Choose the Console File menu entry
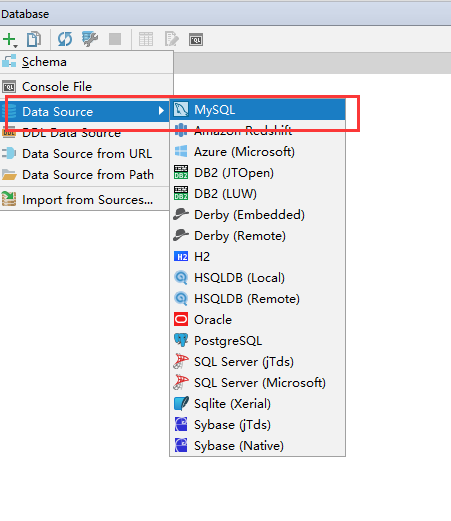The width and height of the screenshot is (451, 521). coord(87,87)
